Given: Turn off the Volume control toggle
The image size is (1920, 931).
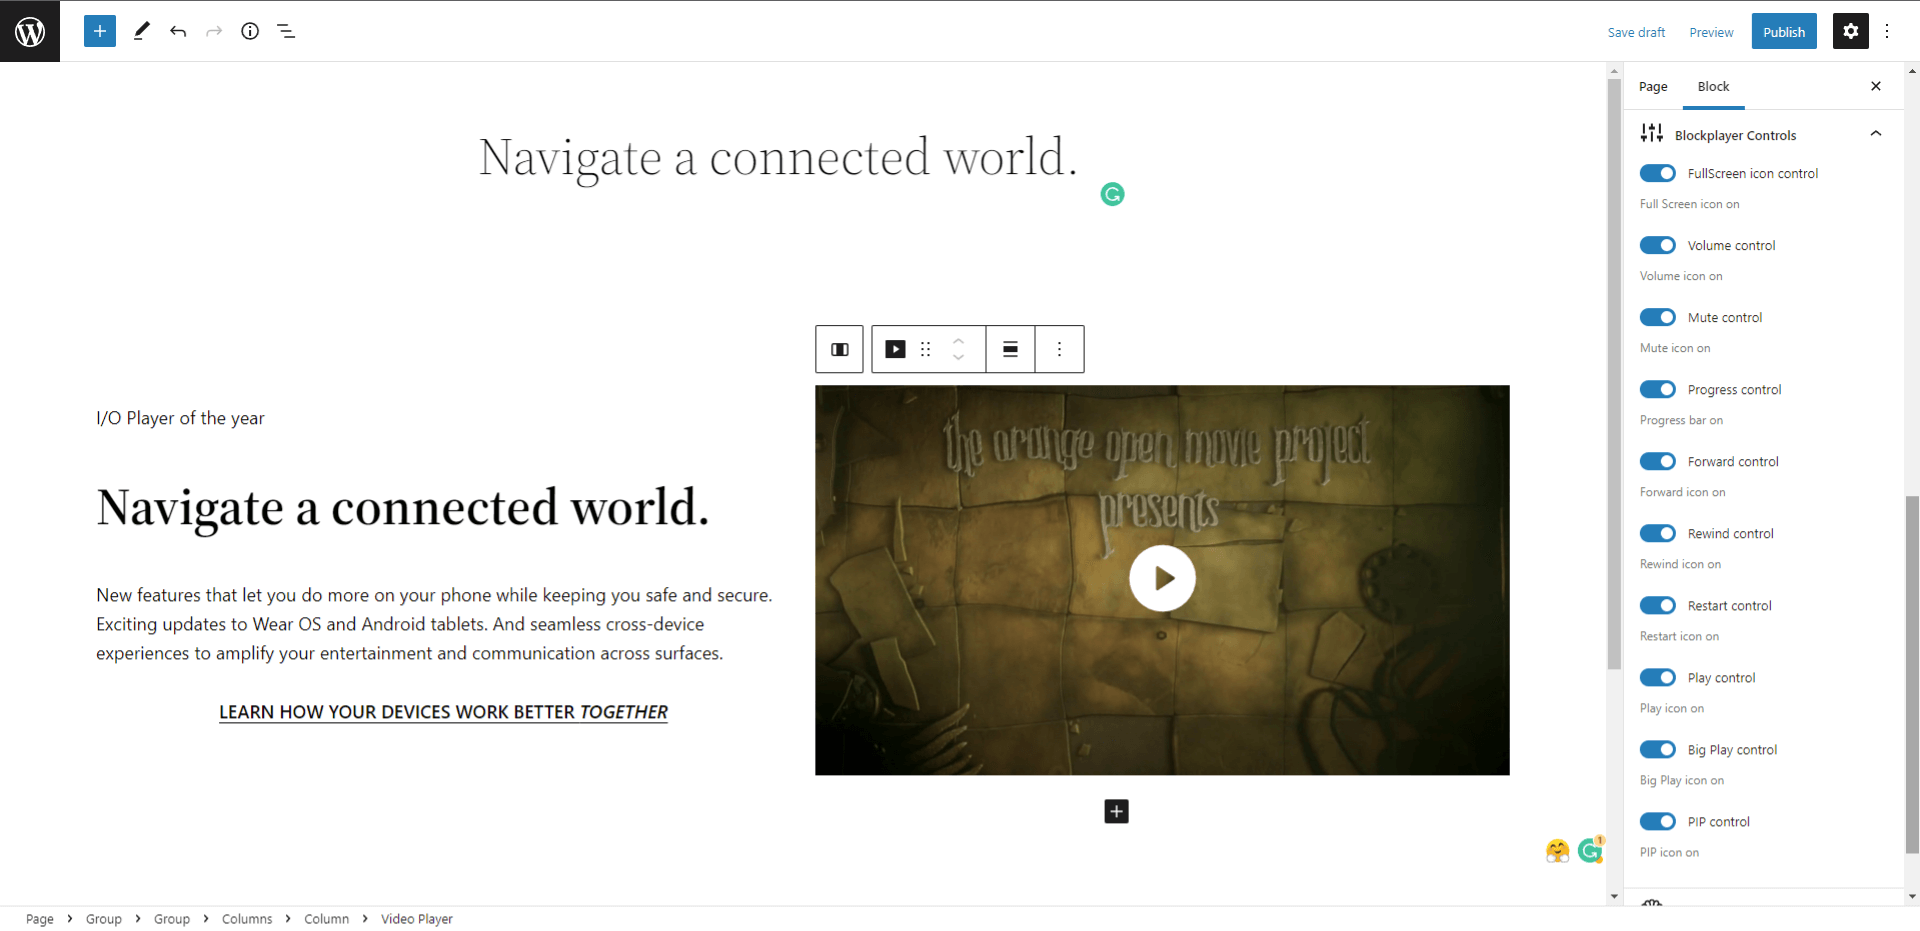Looking at the screenshot, I should [1658, 245].
